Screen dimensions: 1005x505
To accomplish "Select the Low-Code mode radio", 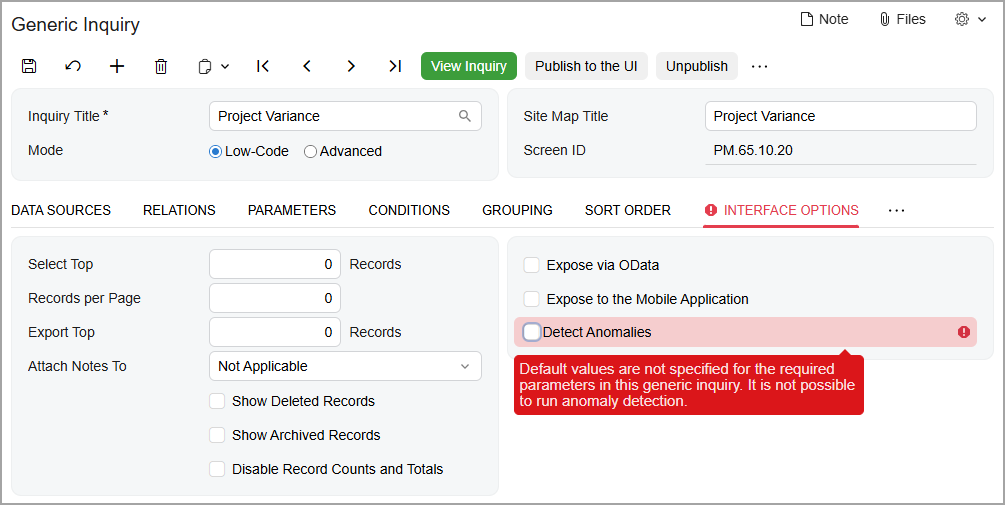I will coord(215,152).
